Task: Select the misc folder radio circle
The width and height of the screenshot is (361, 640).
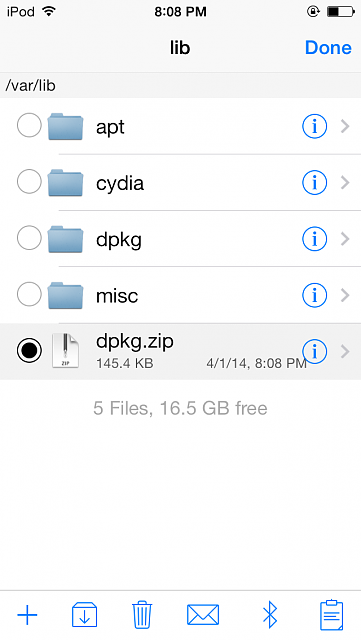Action: [x=29, y=294]
